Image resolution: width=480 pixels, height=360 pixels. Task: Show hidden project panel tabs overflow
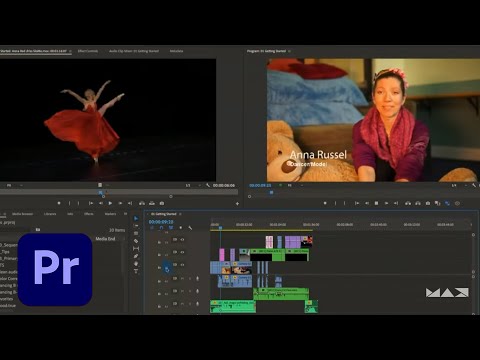(x=125, y=214)
